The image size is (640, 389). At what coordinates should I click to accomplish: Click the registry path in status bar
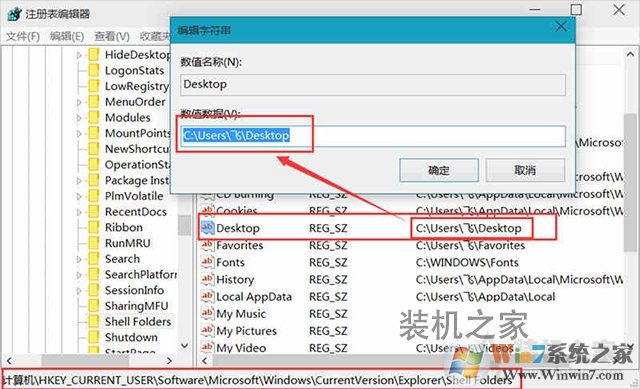coord(257,380)
